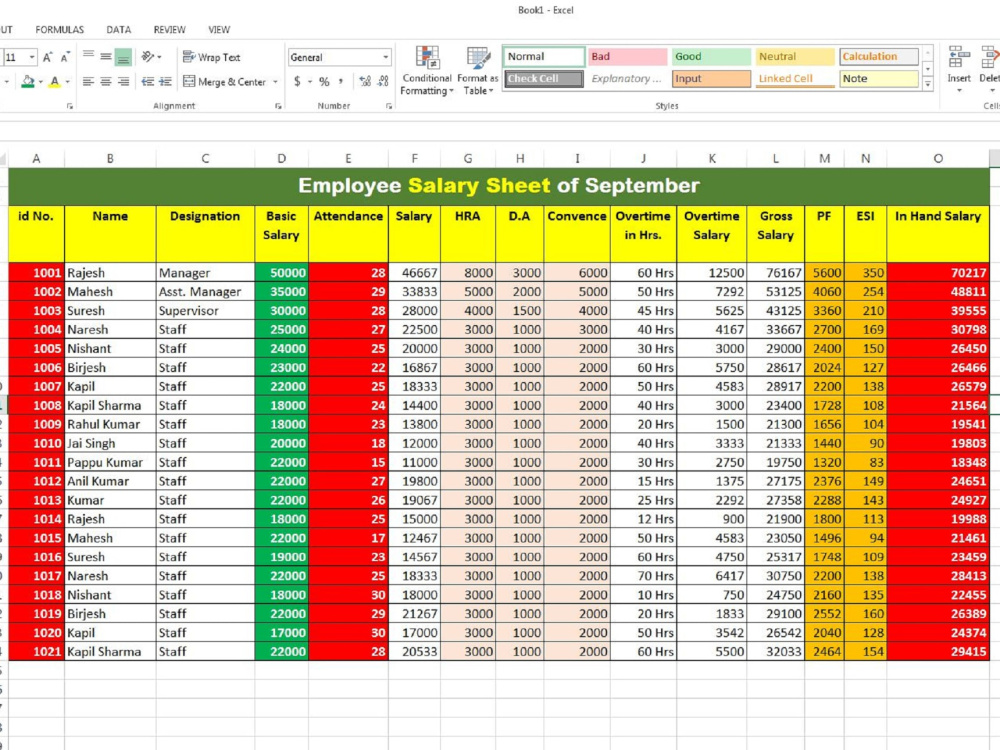Apply the Normal cell style

pyautogui.click(x=544, y=57)
